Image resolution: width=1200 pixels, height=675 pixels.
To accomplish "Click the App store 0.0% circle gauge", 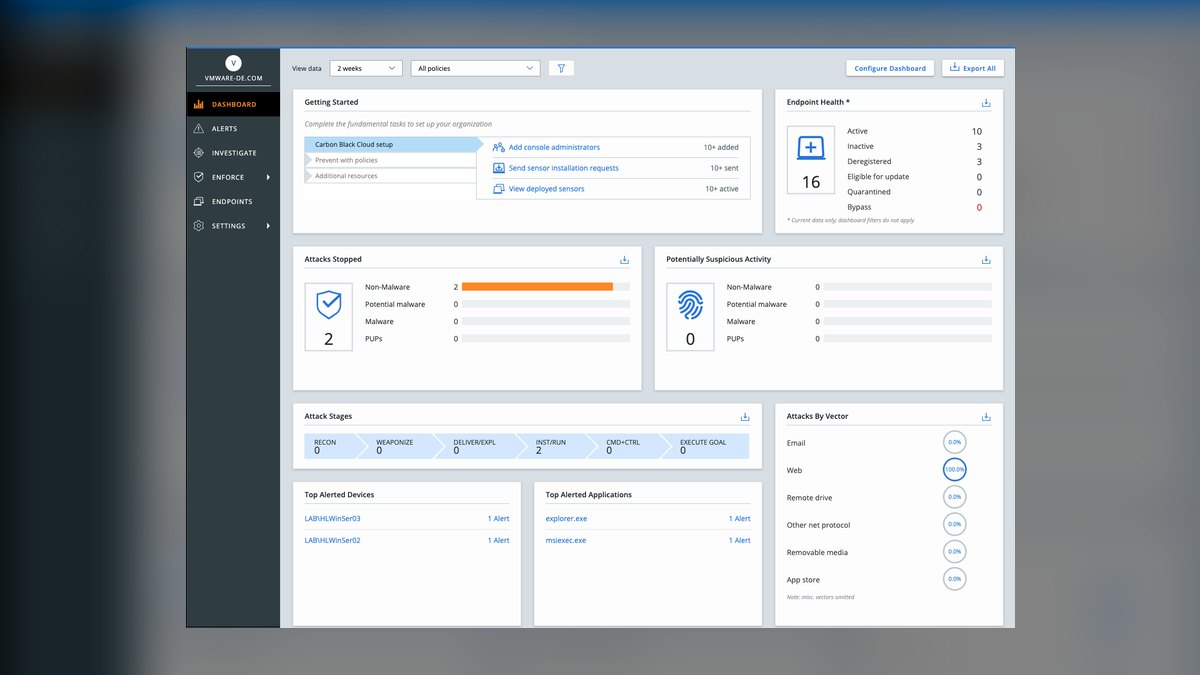I will click(955, 579).
